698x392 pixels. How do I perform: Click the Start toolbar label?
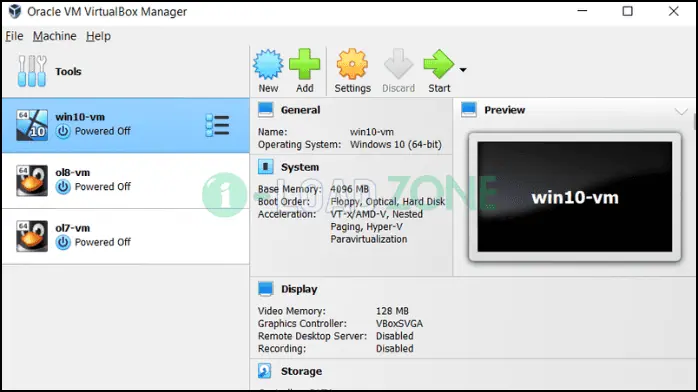[x=439, y=89]
